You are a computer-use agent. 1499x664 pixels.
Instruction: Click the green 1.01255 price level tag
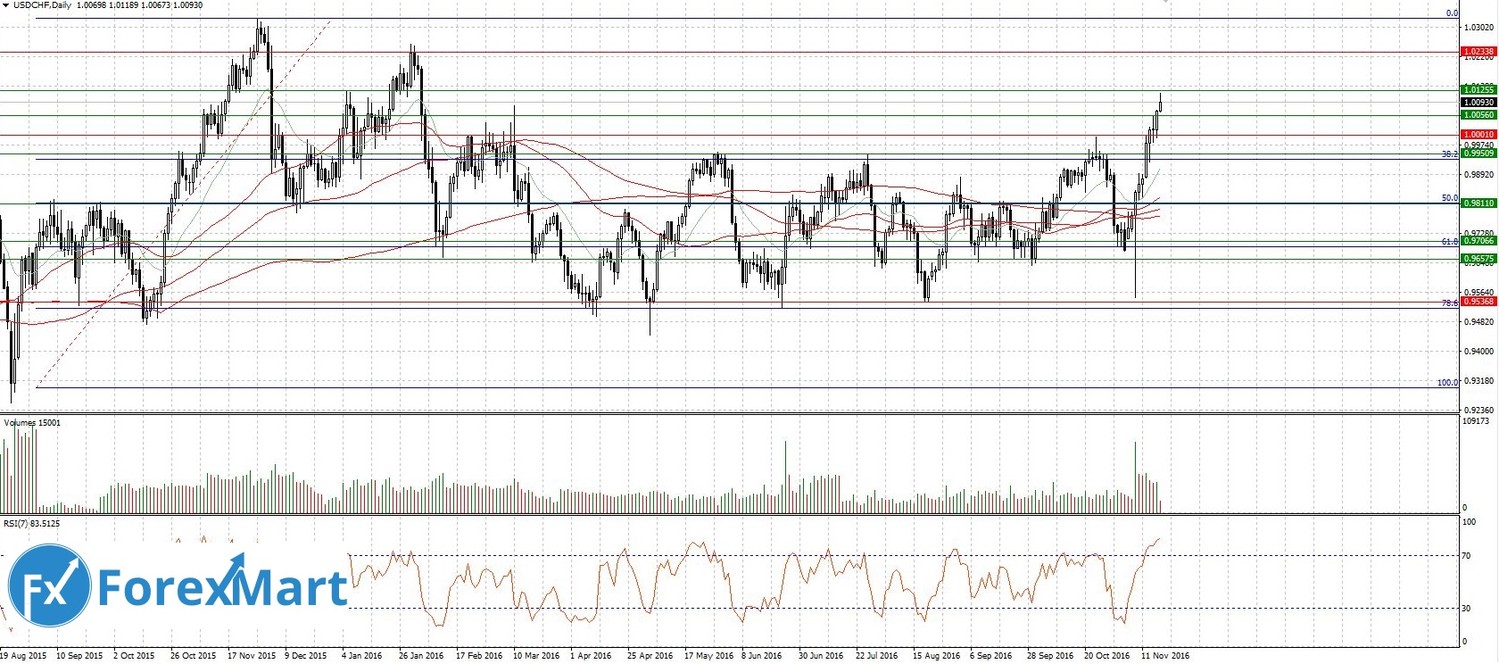pos(1477,90)
